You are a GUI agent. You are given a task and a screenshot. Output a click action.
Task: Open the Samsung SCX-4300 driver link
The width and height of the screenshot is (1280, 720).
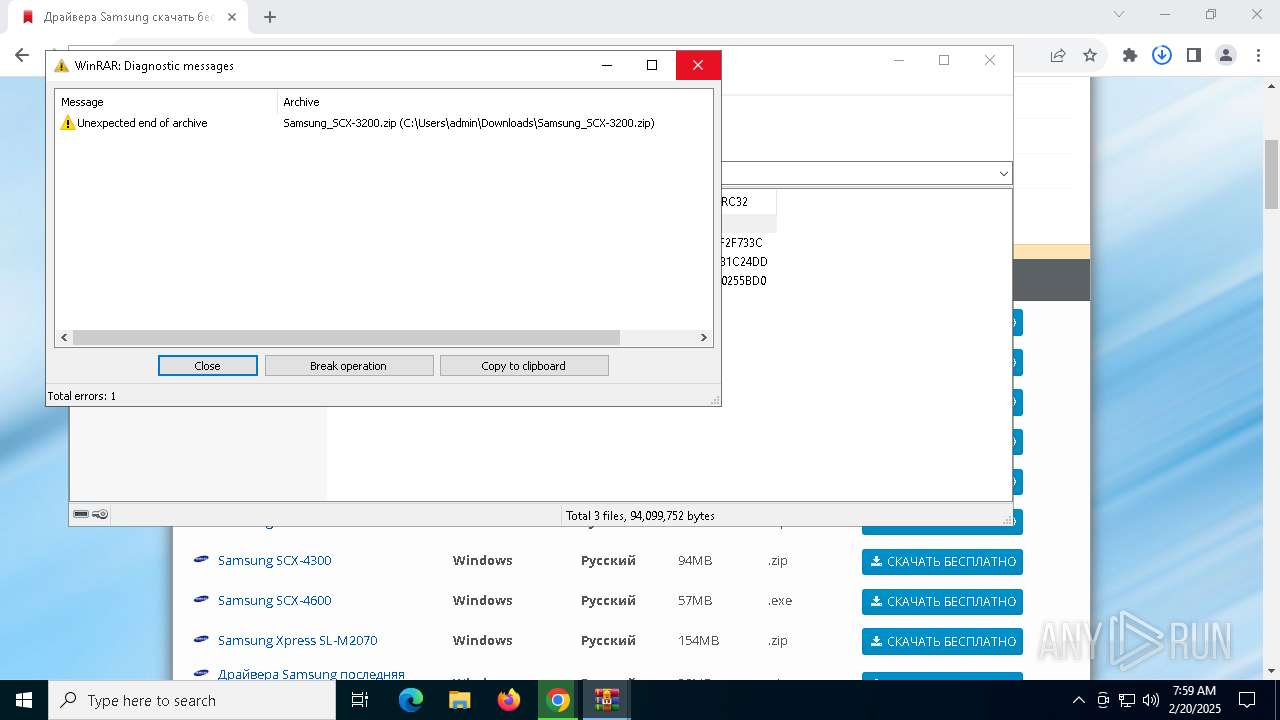pyautogui.click(x=274, y=560)
